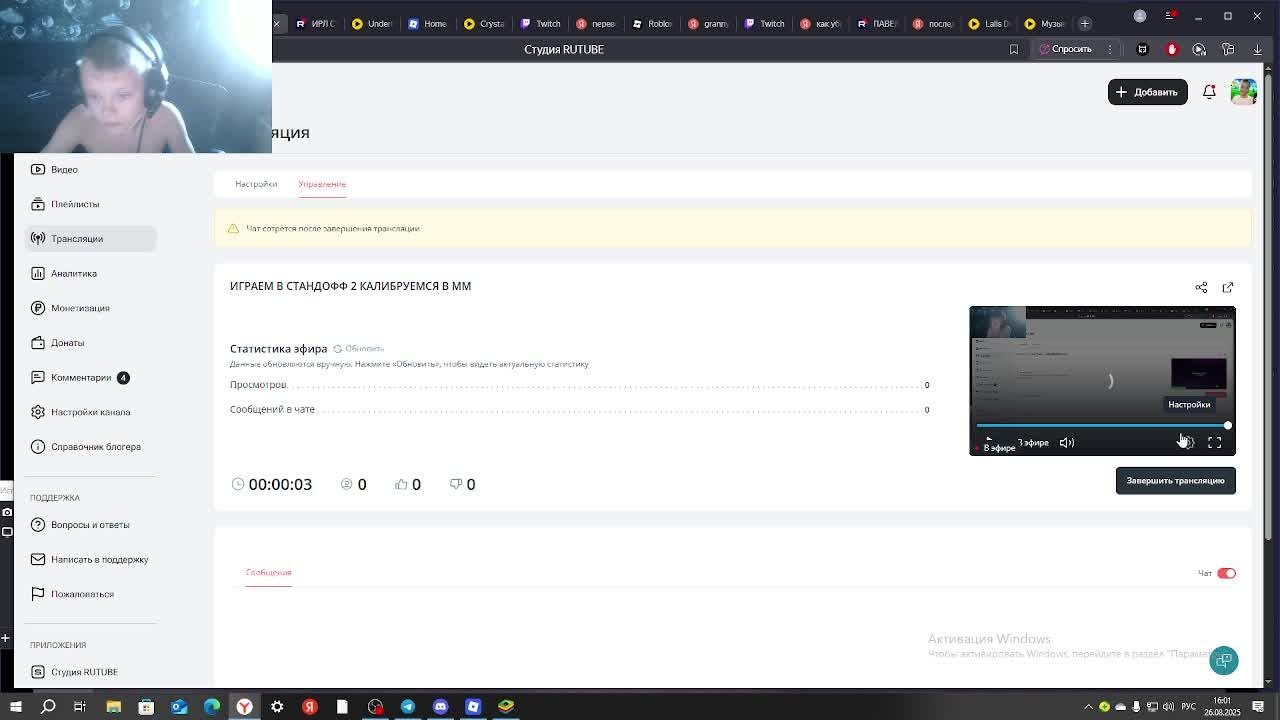Click the support chat bubble icon
The height and width of the screenshot is (720, 1280).
1224,660
